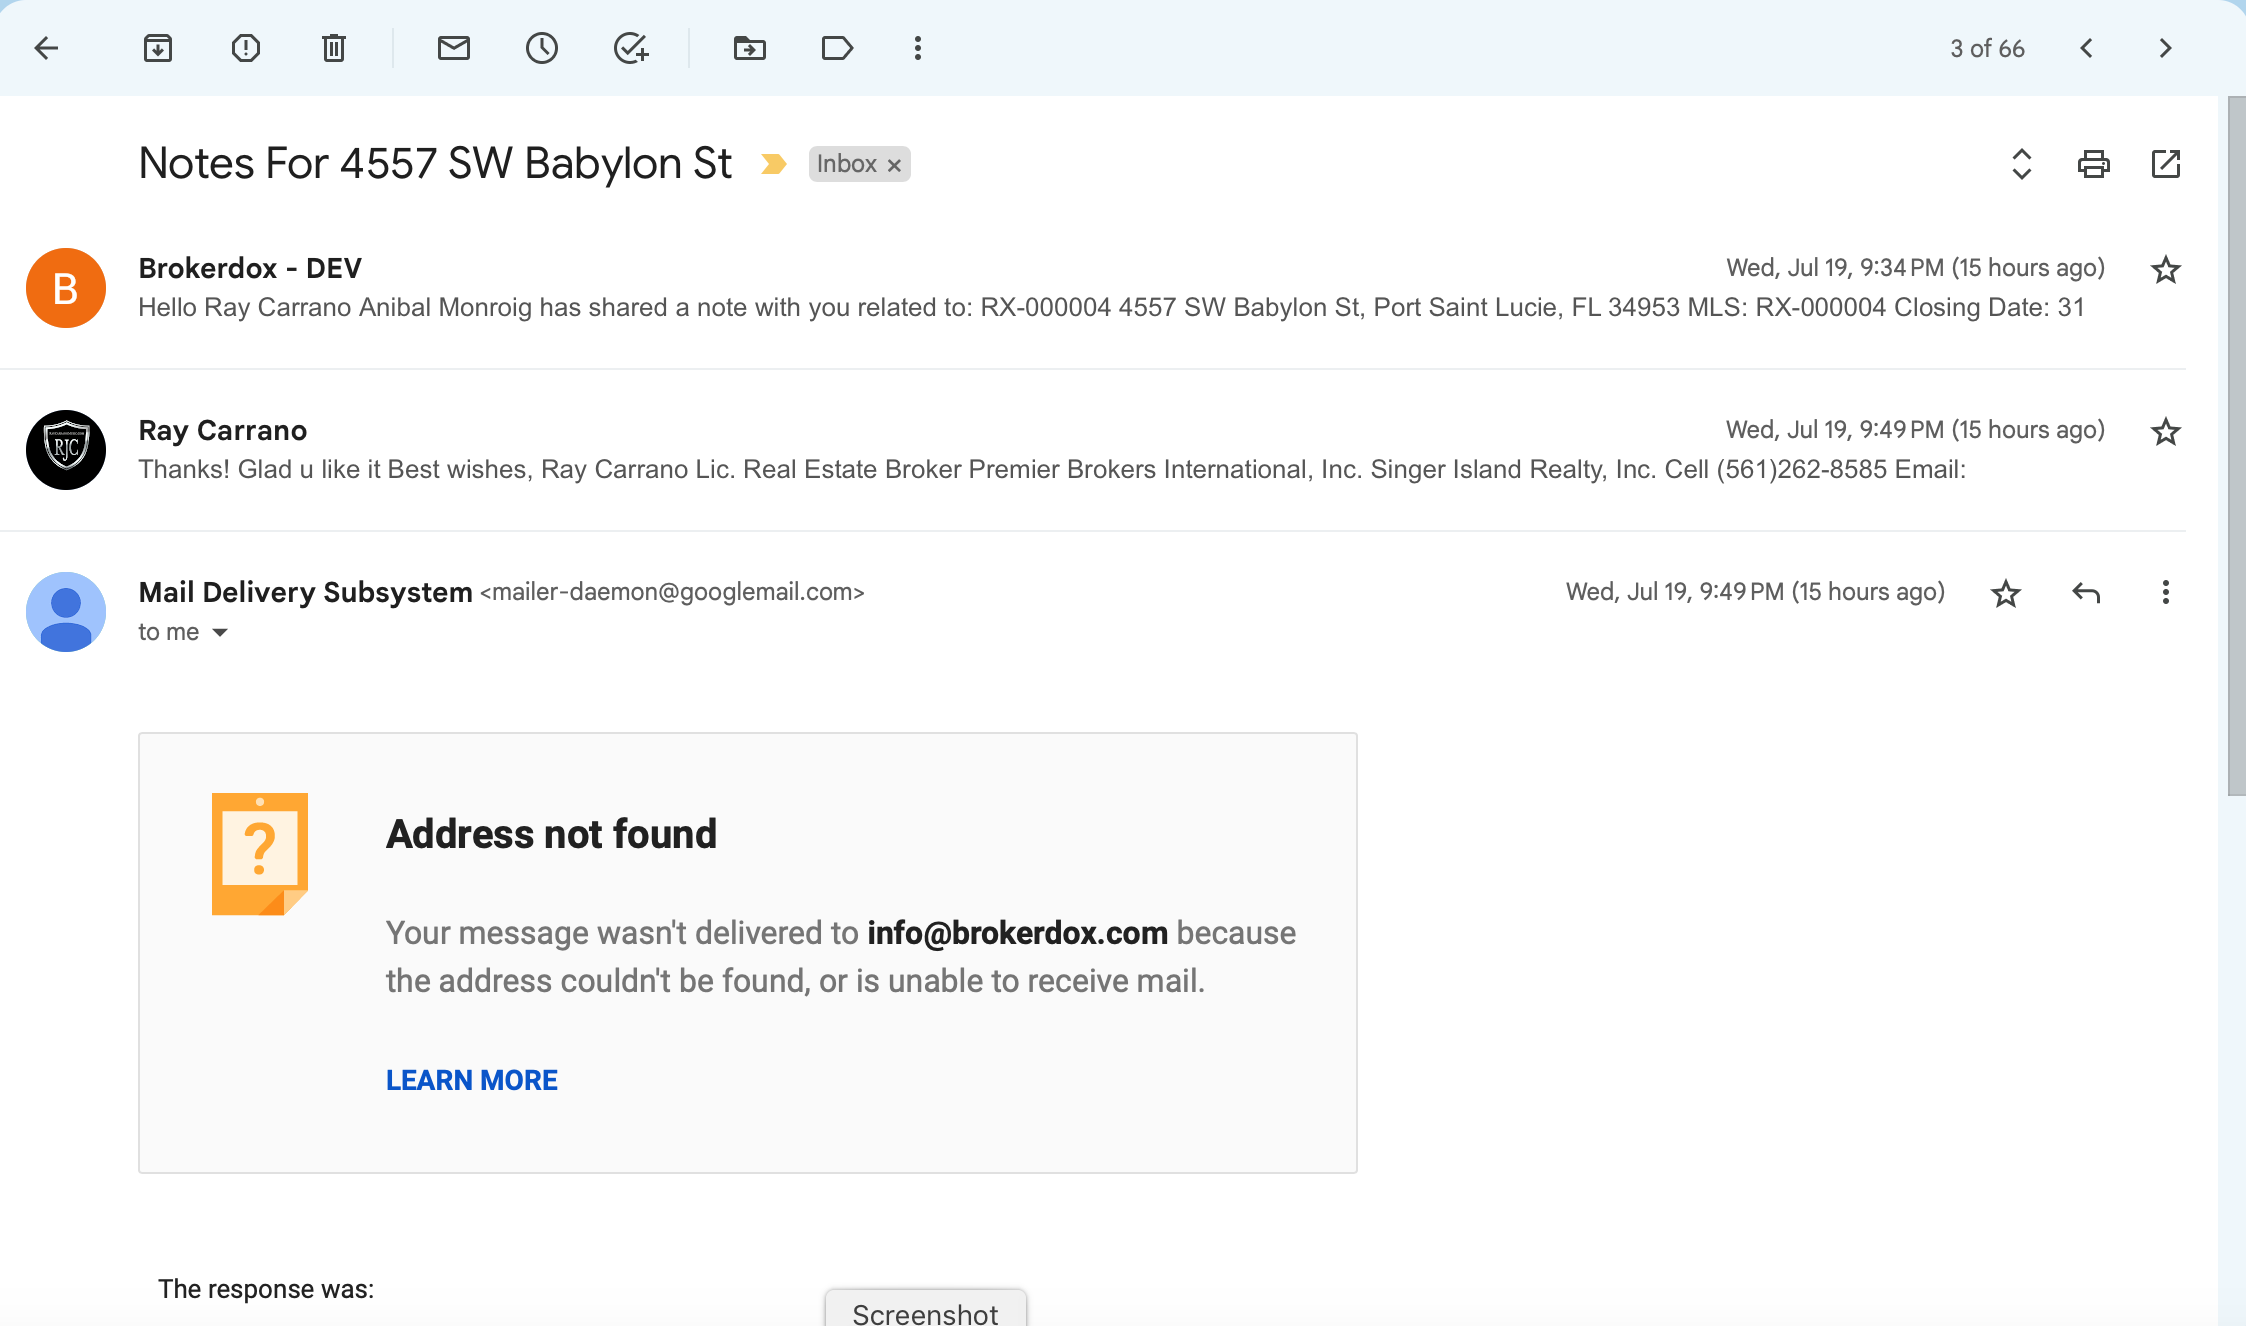
Task: Click the Mail Delivery Subsystem avatar
Action: [66, 612]
